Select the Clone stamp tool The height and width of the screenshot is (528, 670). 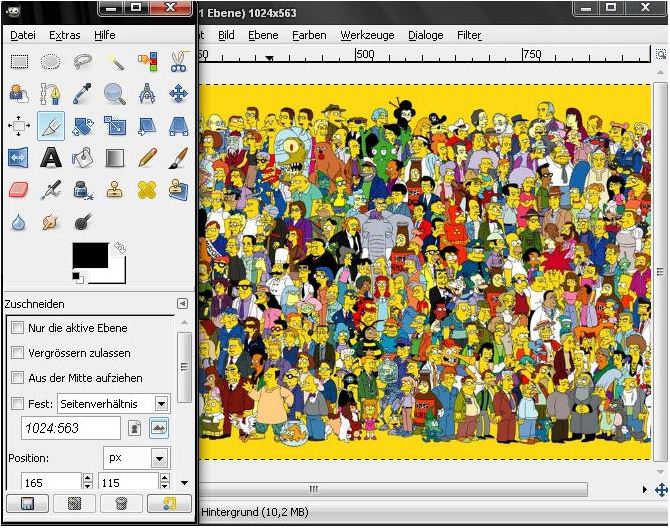coord(115,190)
